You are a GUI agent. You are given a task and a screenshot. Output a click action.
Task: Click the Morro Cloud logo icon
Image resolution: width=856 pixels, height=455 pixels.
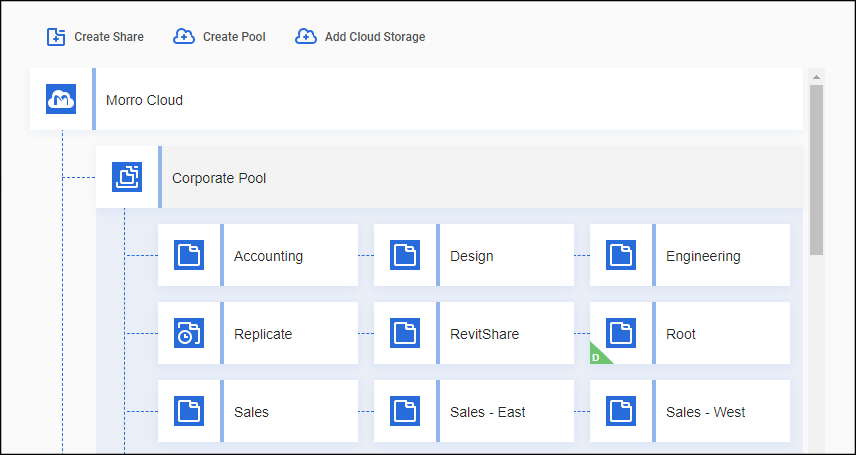[x=61, y=99]
